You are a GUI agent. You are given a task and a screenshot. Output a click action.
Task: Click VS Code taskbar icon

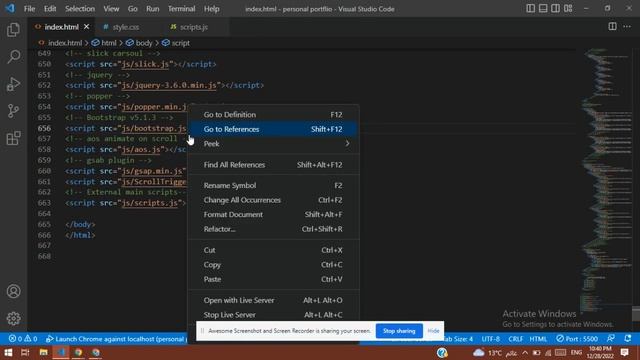(61, 352)
